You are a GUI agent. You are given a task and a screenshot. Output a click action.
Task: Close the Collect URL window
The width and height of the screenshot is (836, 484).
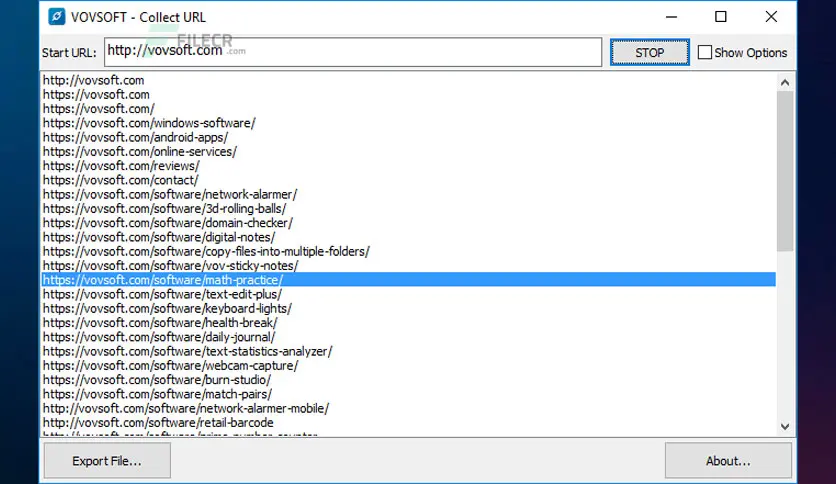[771, 17]
